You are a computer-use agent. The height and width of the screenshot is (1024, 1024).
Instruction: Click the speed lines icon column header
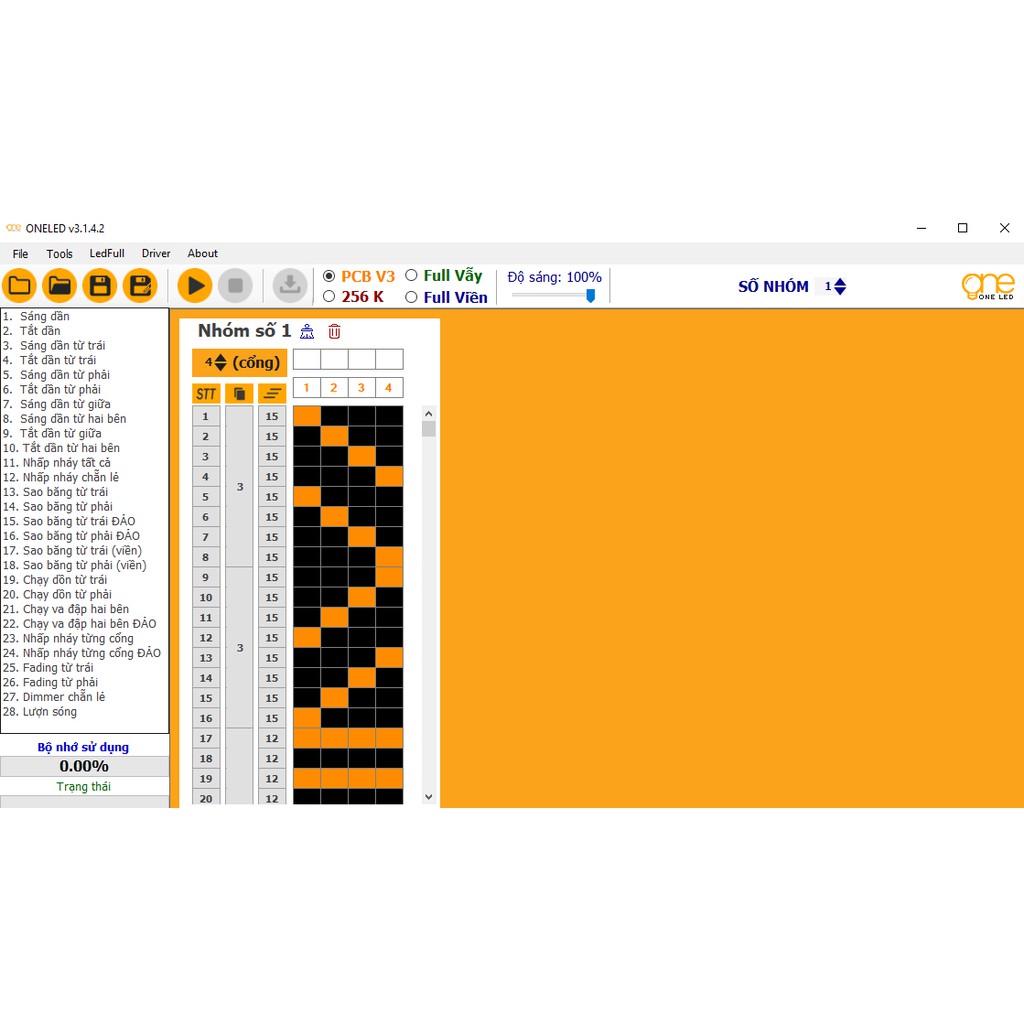272,394
